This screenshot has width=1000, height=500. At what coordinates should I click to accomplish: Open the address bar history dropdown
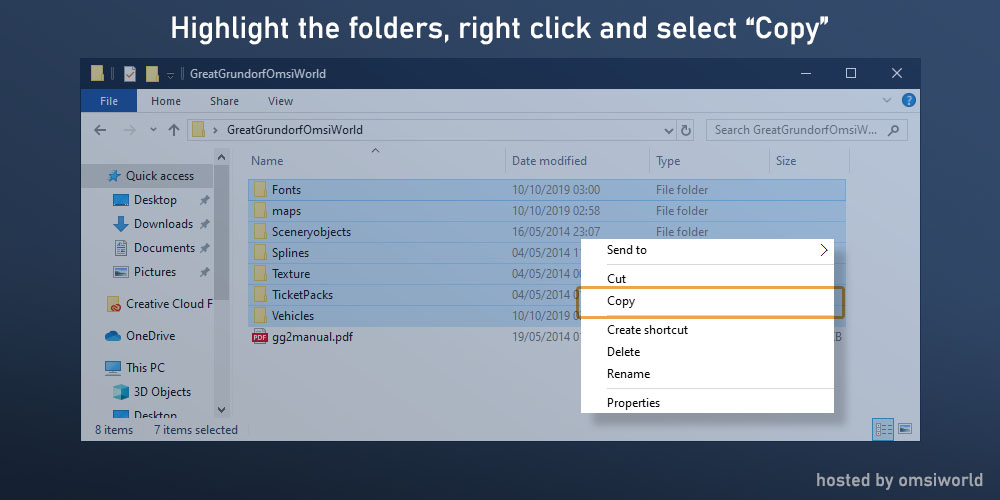(669, 131)
